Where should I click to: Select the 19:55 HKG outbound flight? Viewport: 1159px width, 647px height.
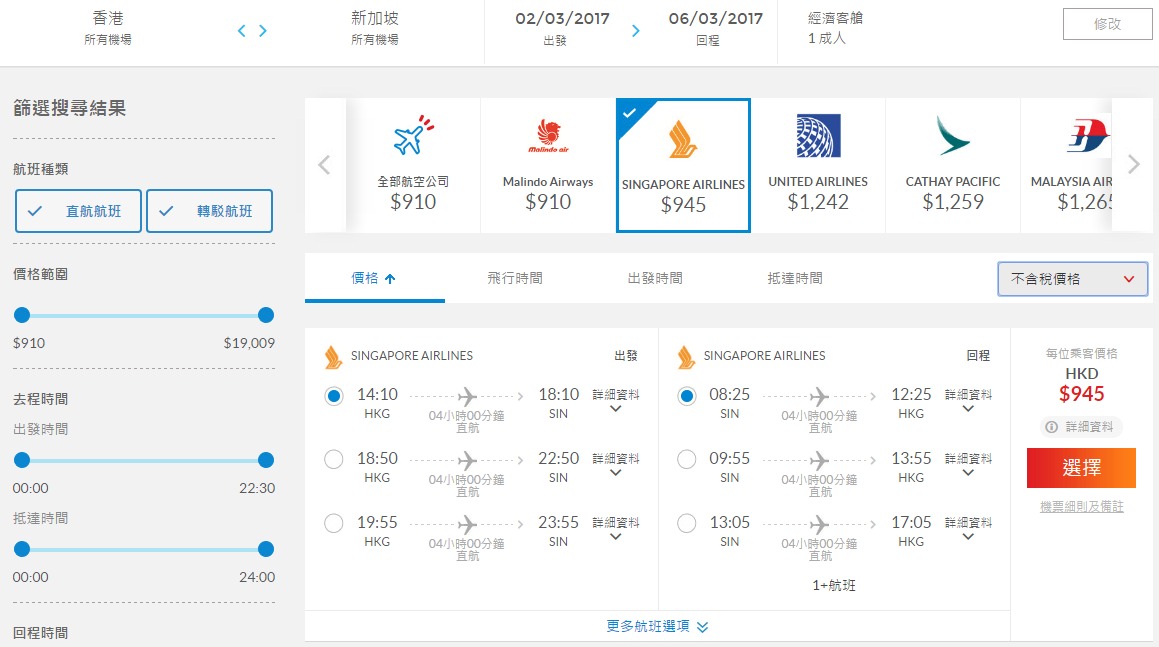[333, 524]
